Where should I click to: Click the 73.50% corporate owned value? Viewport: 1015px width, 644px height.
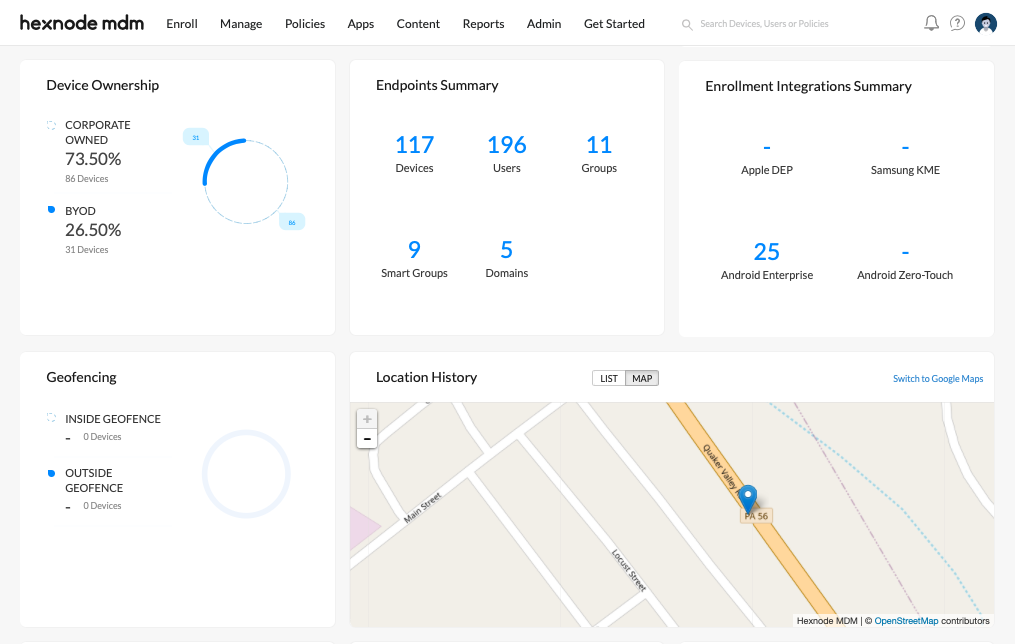pos(93,159)
